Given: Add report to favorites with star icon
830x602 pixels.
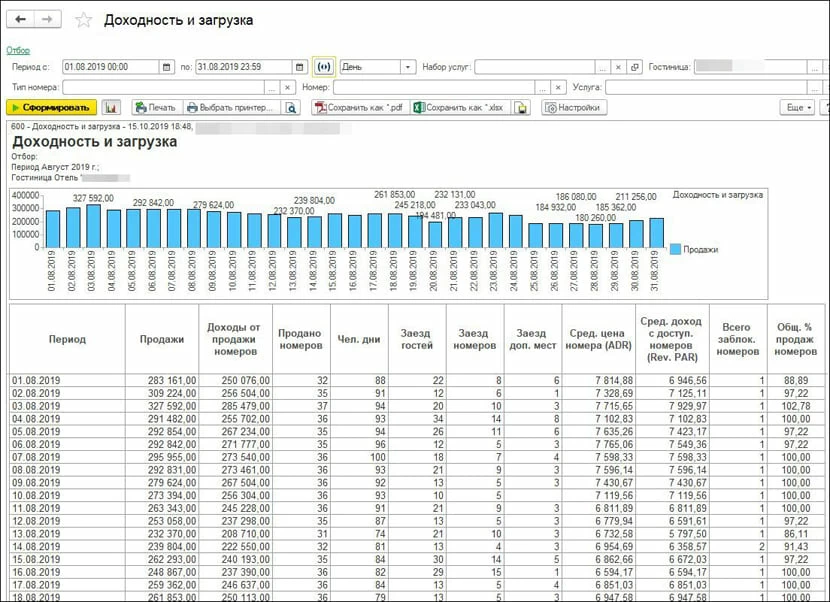Looking at the screenshot, I should point(84,20).
